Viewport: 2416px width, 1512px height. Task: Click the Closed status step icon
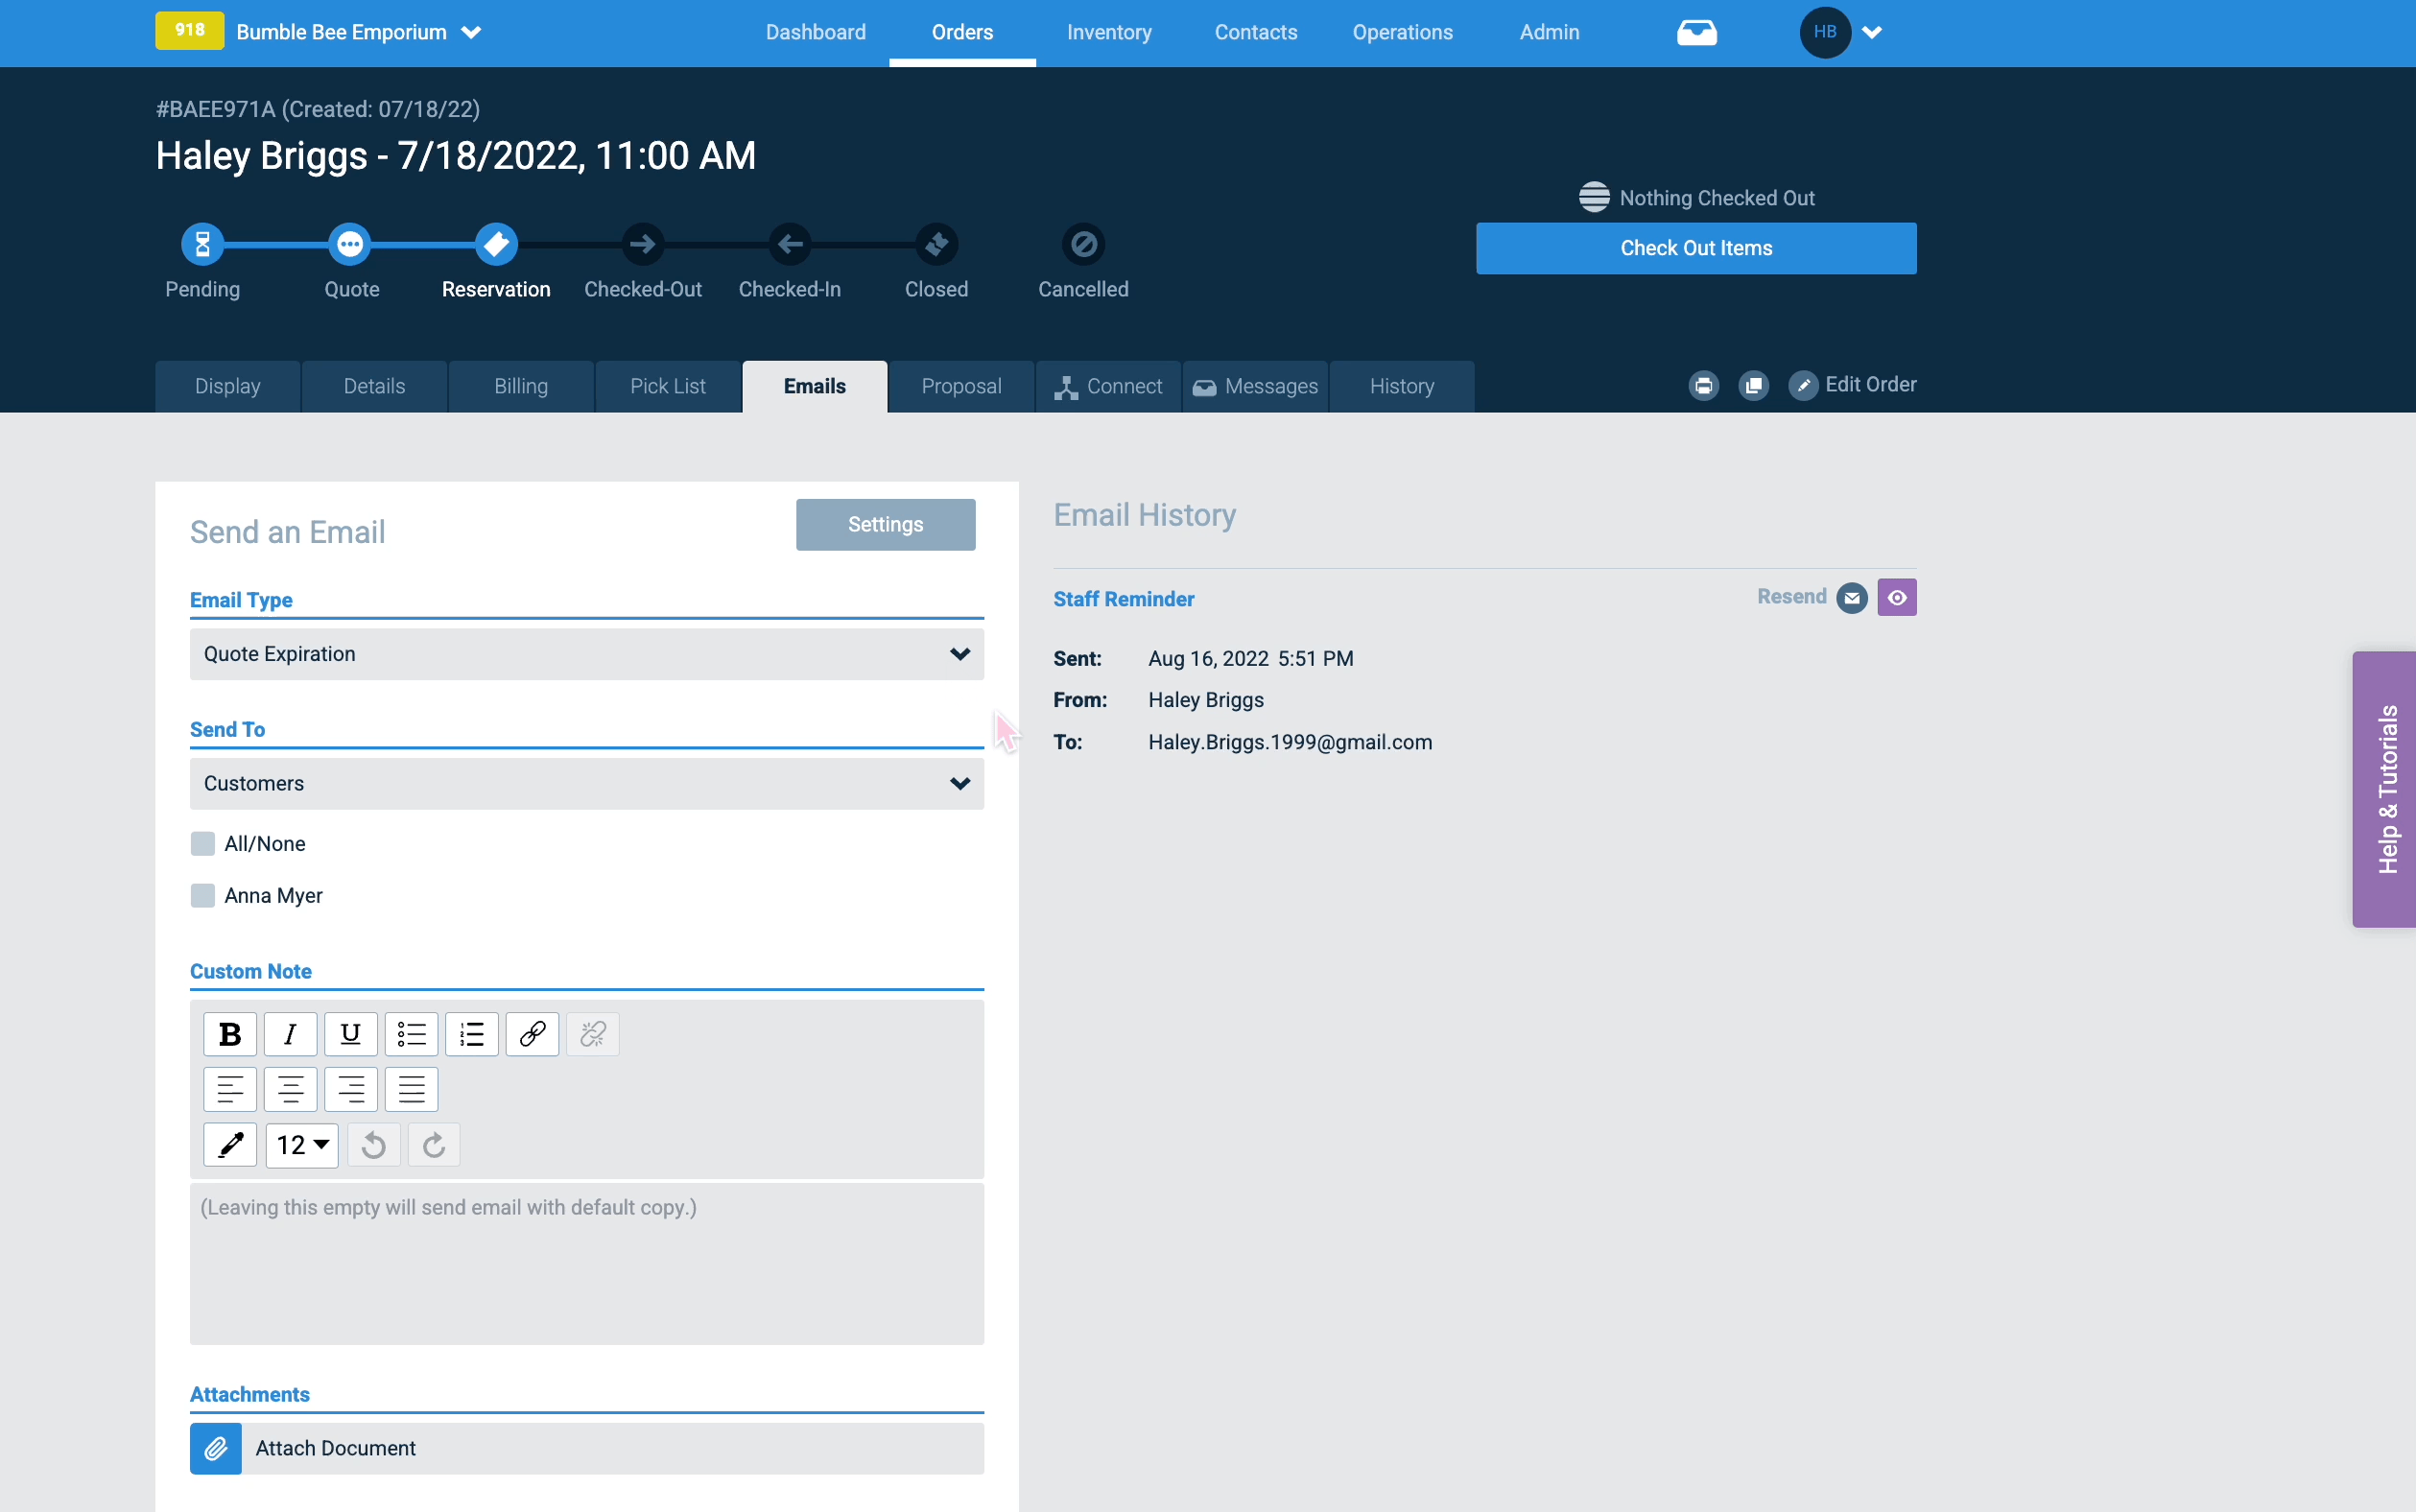click(x=937, y=244)
